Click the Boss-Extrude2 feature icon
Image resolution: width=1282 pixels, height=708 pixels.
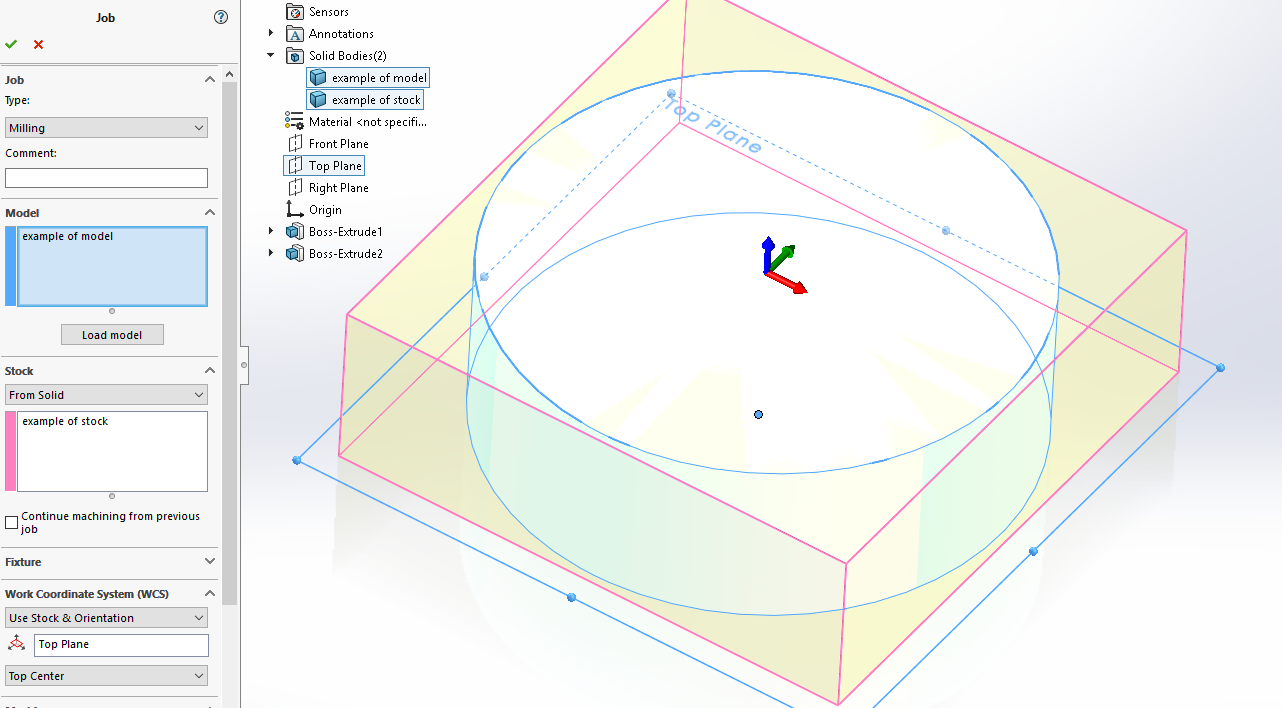294,253
